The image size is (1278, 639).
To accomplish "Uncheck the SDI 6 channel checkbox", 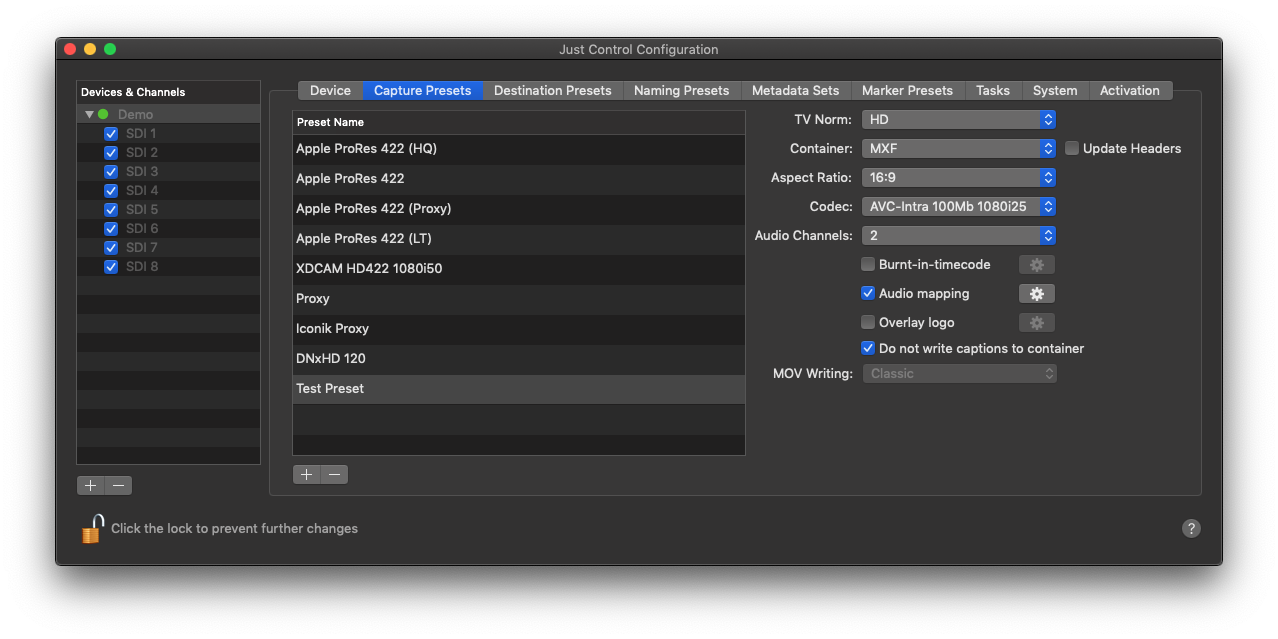I will coord(111,229).
